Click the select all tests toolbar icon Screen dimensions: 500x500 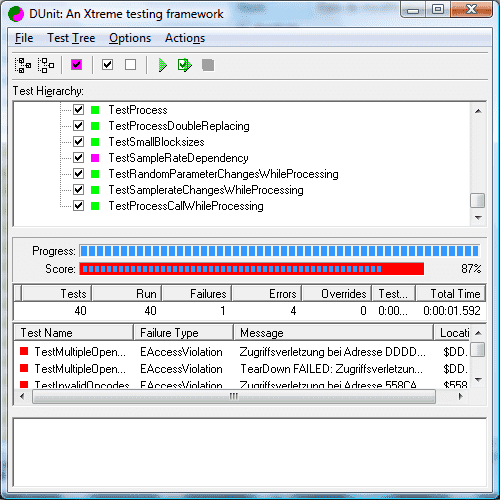coord(23,65)
